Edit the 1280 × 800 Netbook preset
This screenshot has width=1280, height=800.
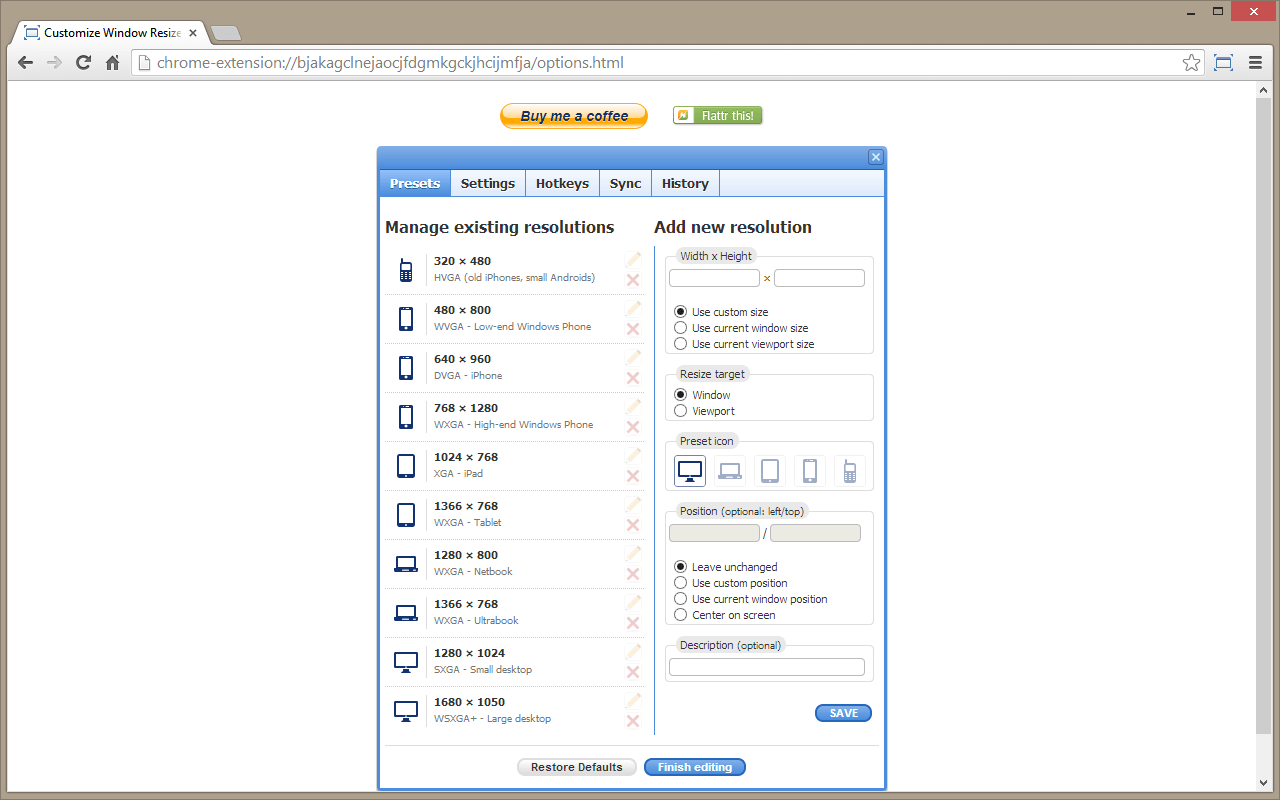[633, 552]
